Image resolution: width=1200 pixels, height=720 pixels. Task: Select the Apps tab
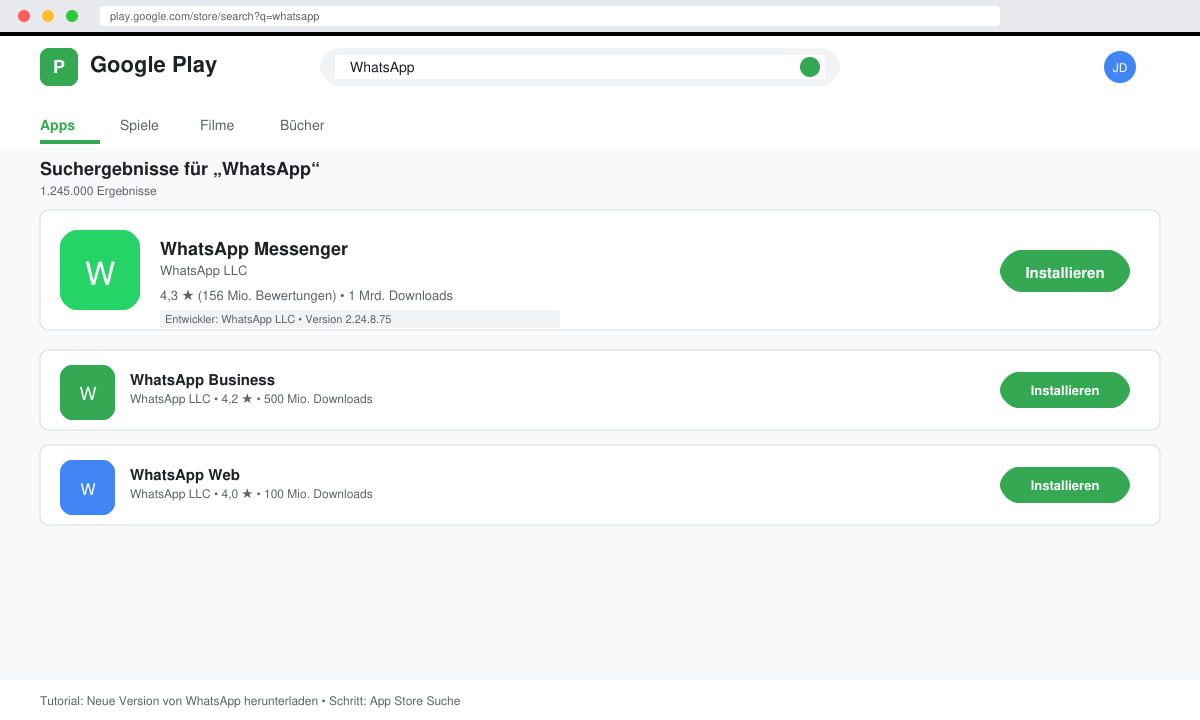pos(58,125)
